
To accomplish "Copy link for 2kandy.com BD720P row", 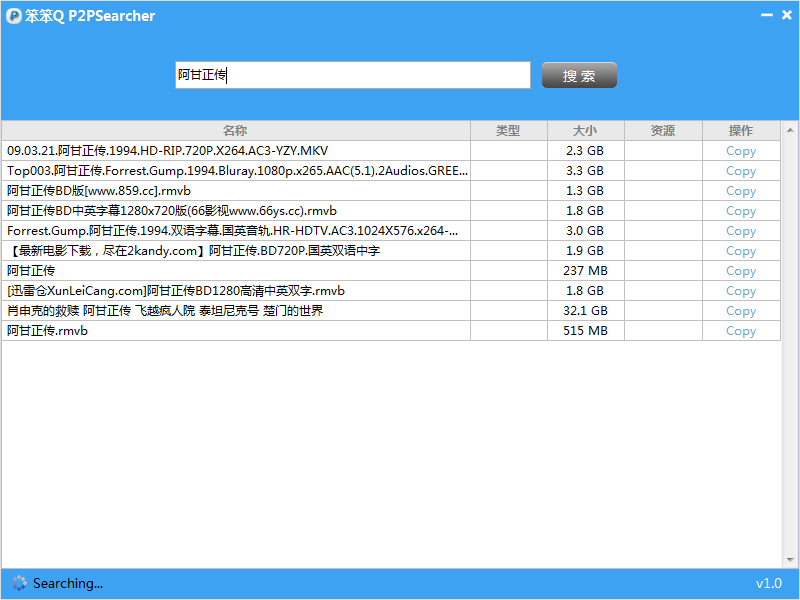I will tap(741, 251).
